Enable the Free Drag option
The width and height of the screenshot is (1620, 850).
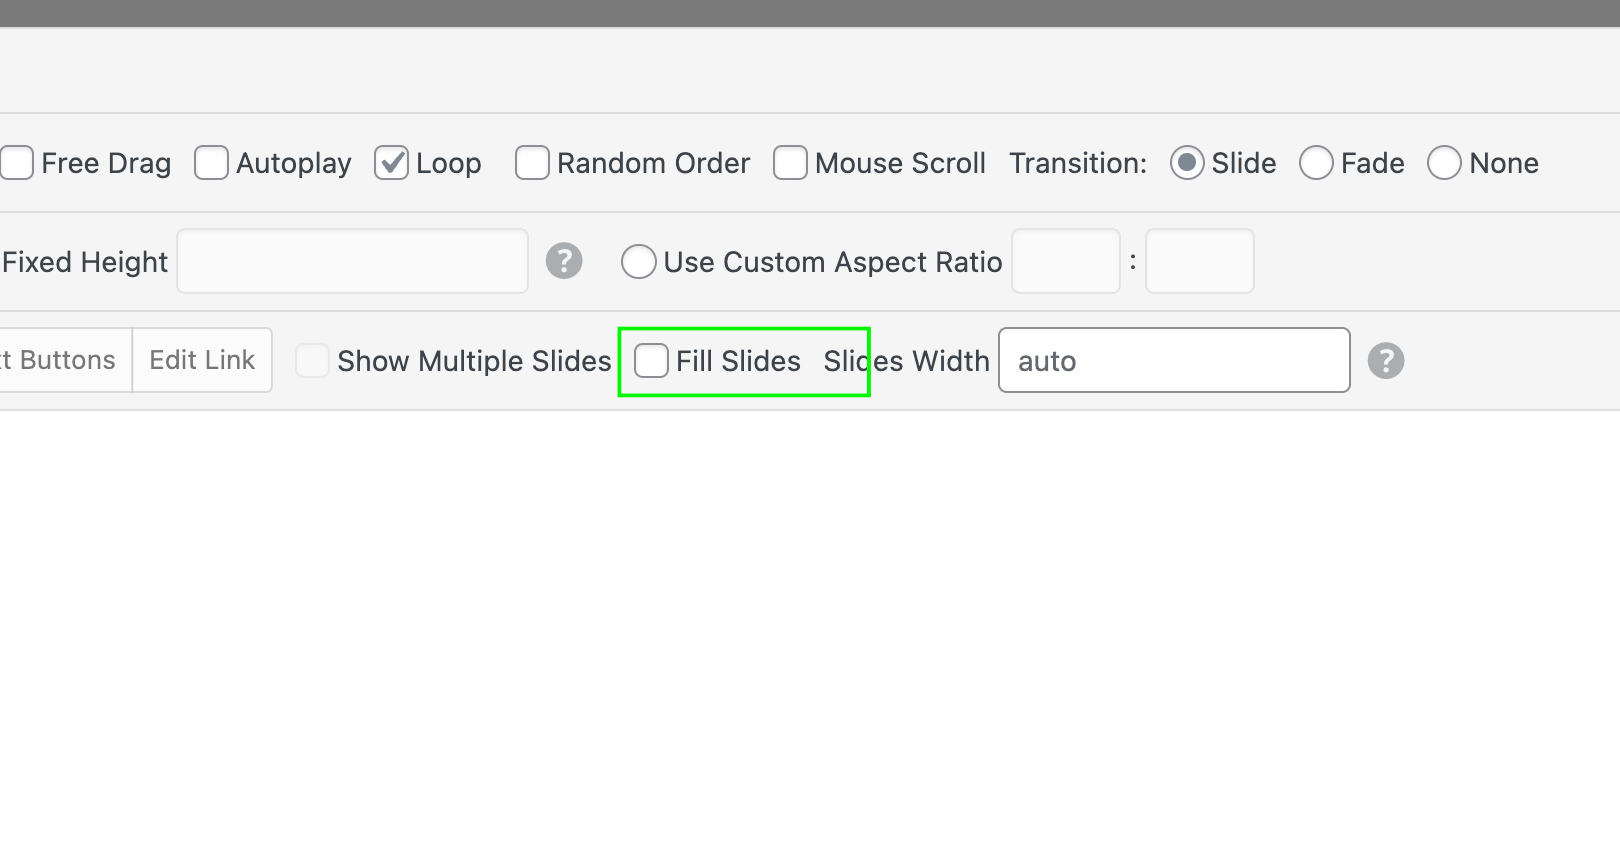coord(15,162)
